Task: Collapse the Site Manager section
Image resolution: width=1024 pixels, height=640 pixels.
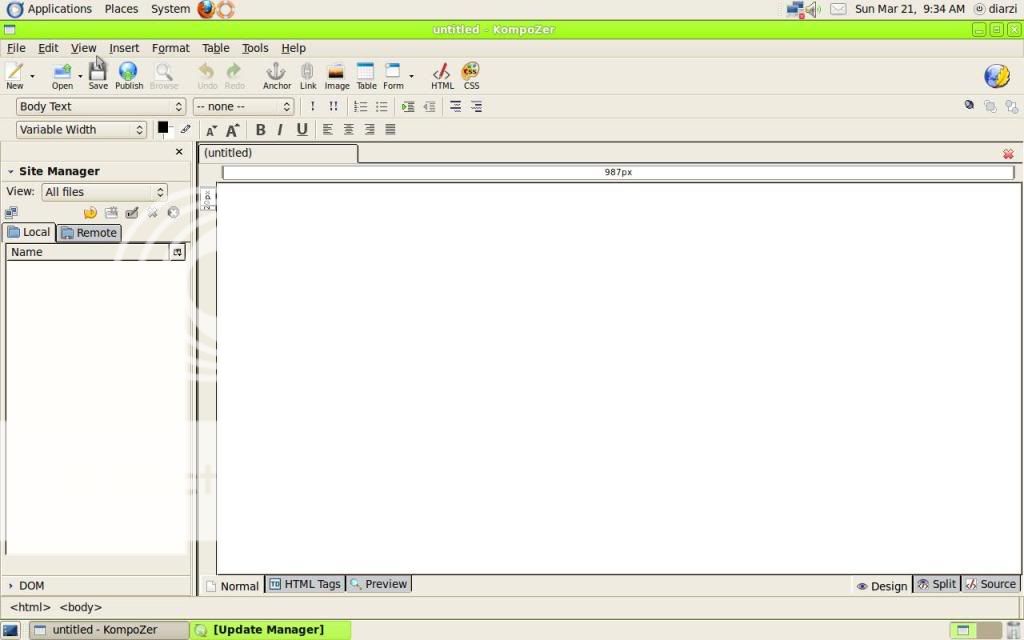Action: (10, 171)
